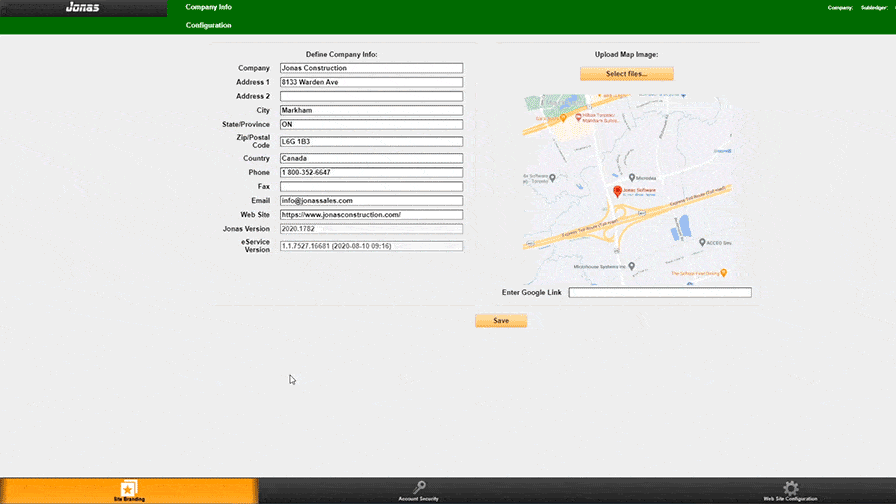
Task: Open Account Security key icon
Action: tap(419, 487)
